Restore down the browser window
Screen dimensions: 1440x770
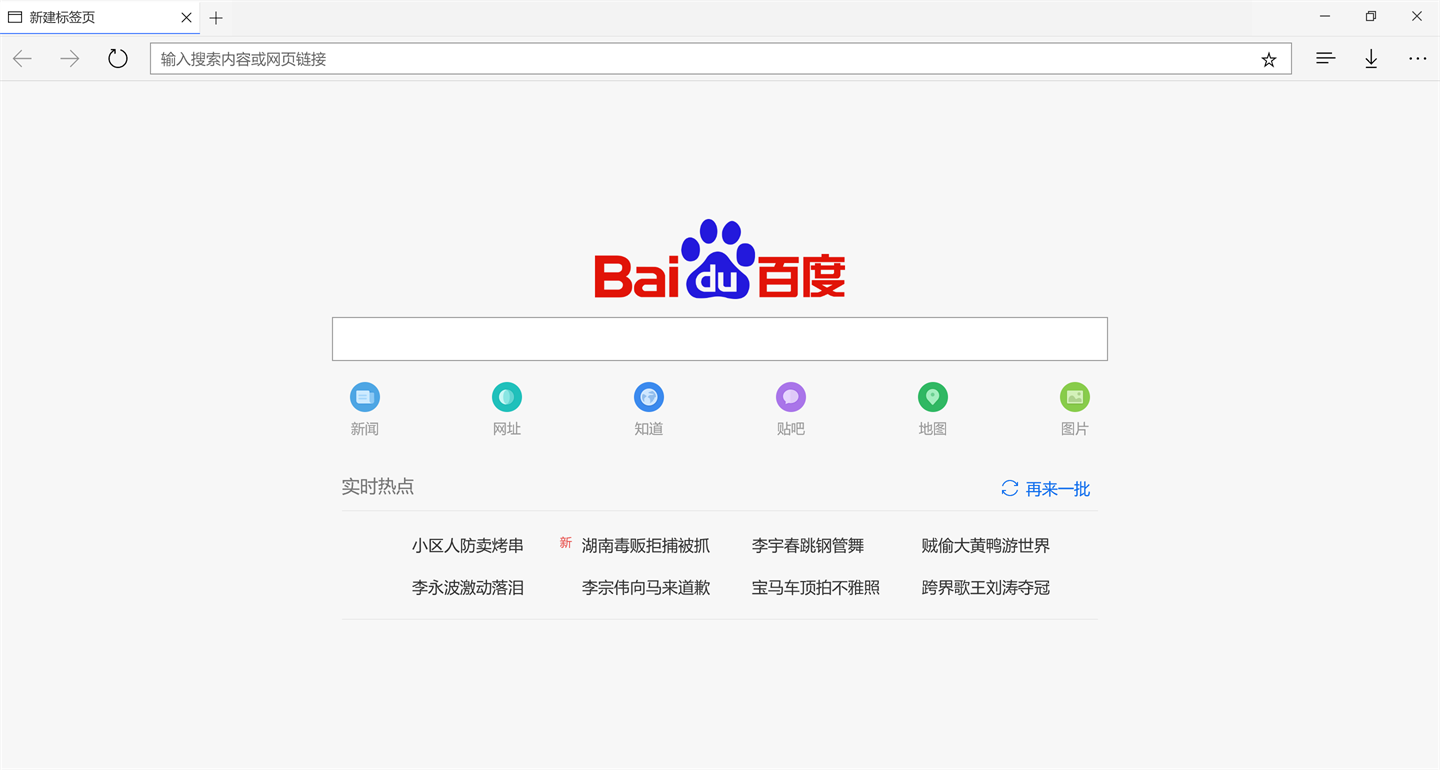pyautogui.click(x=1371, y=16)
